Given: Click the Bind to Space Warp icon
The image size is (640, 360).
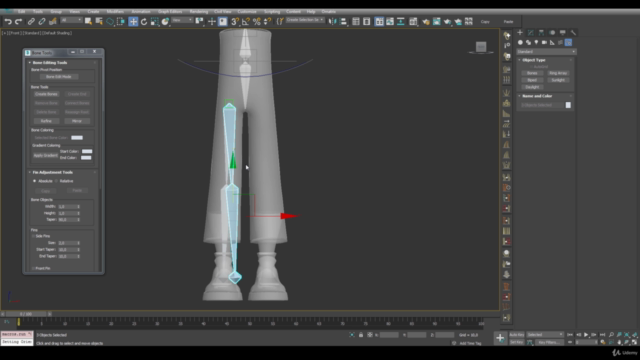Looking at the screenshot, I should pos(53,22).
